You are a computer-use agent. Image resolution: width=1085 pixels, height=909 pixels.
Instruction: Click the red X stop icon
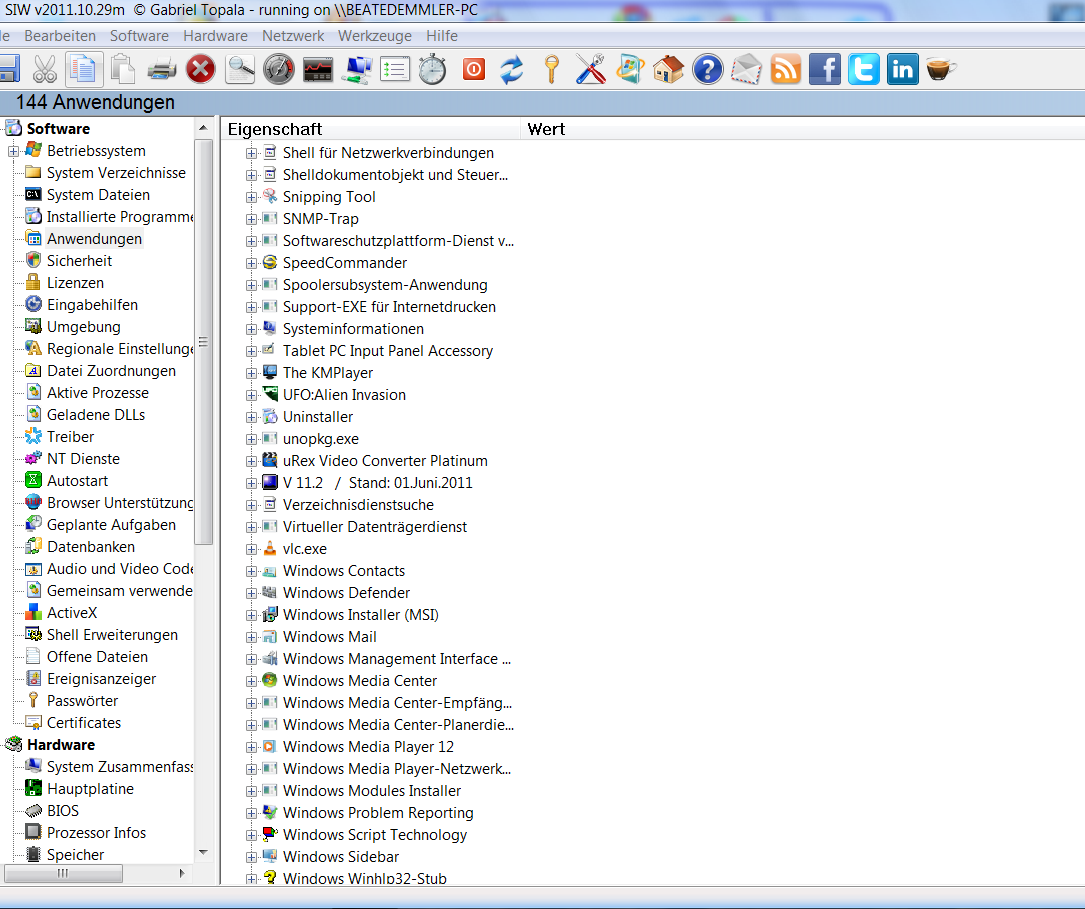(201, 69)
